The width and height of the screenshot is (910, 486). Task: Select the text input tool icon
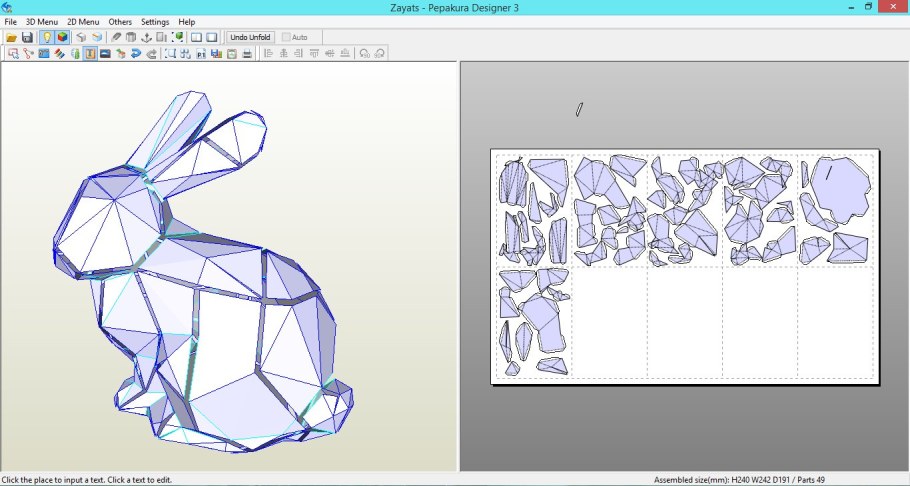point(90,53)
